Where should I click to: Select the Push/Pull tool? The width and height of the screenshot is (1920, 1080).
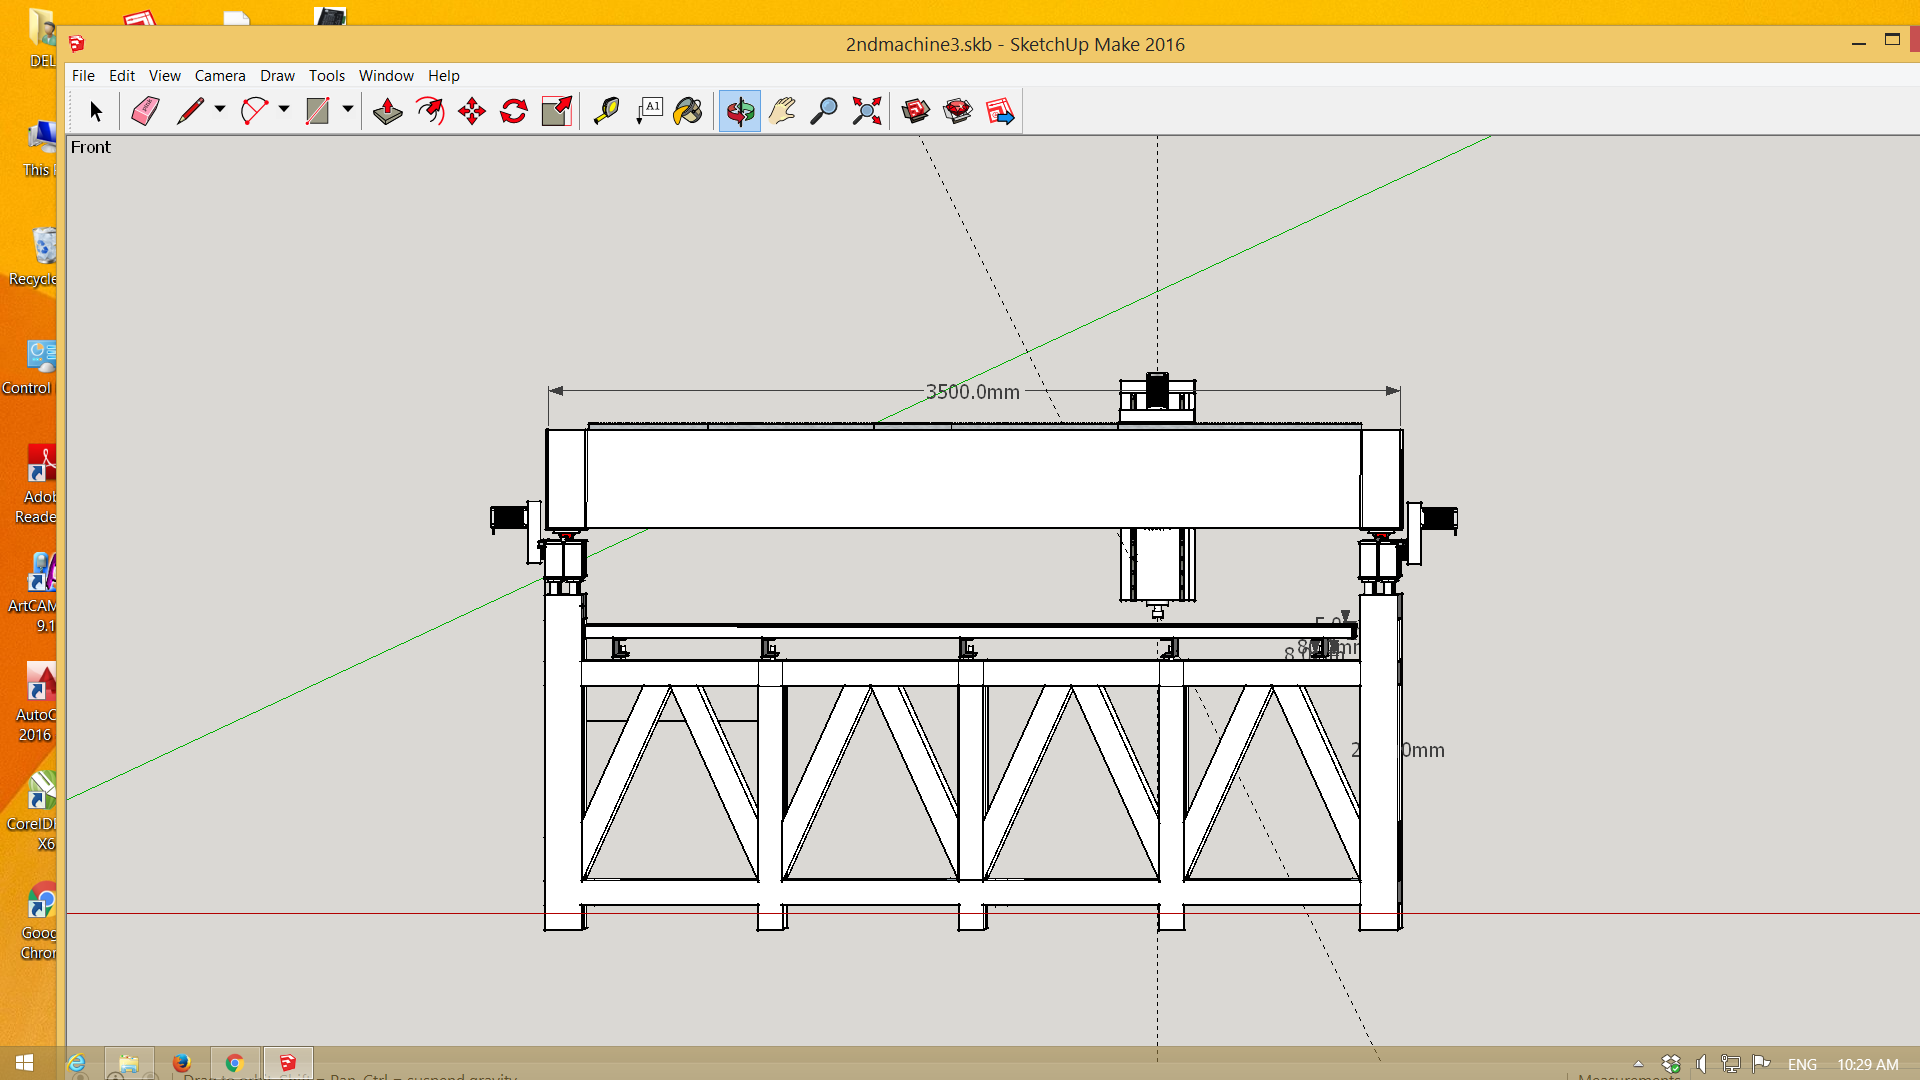[388, 111]
